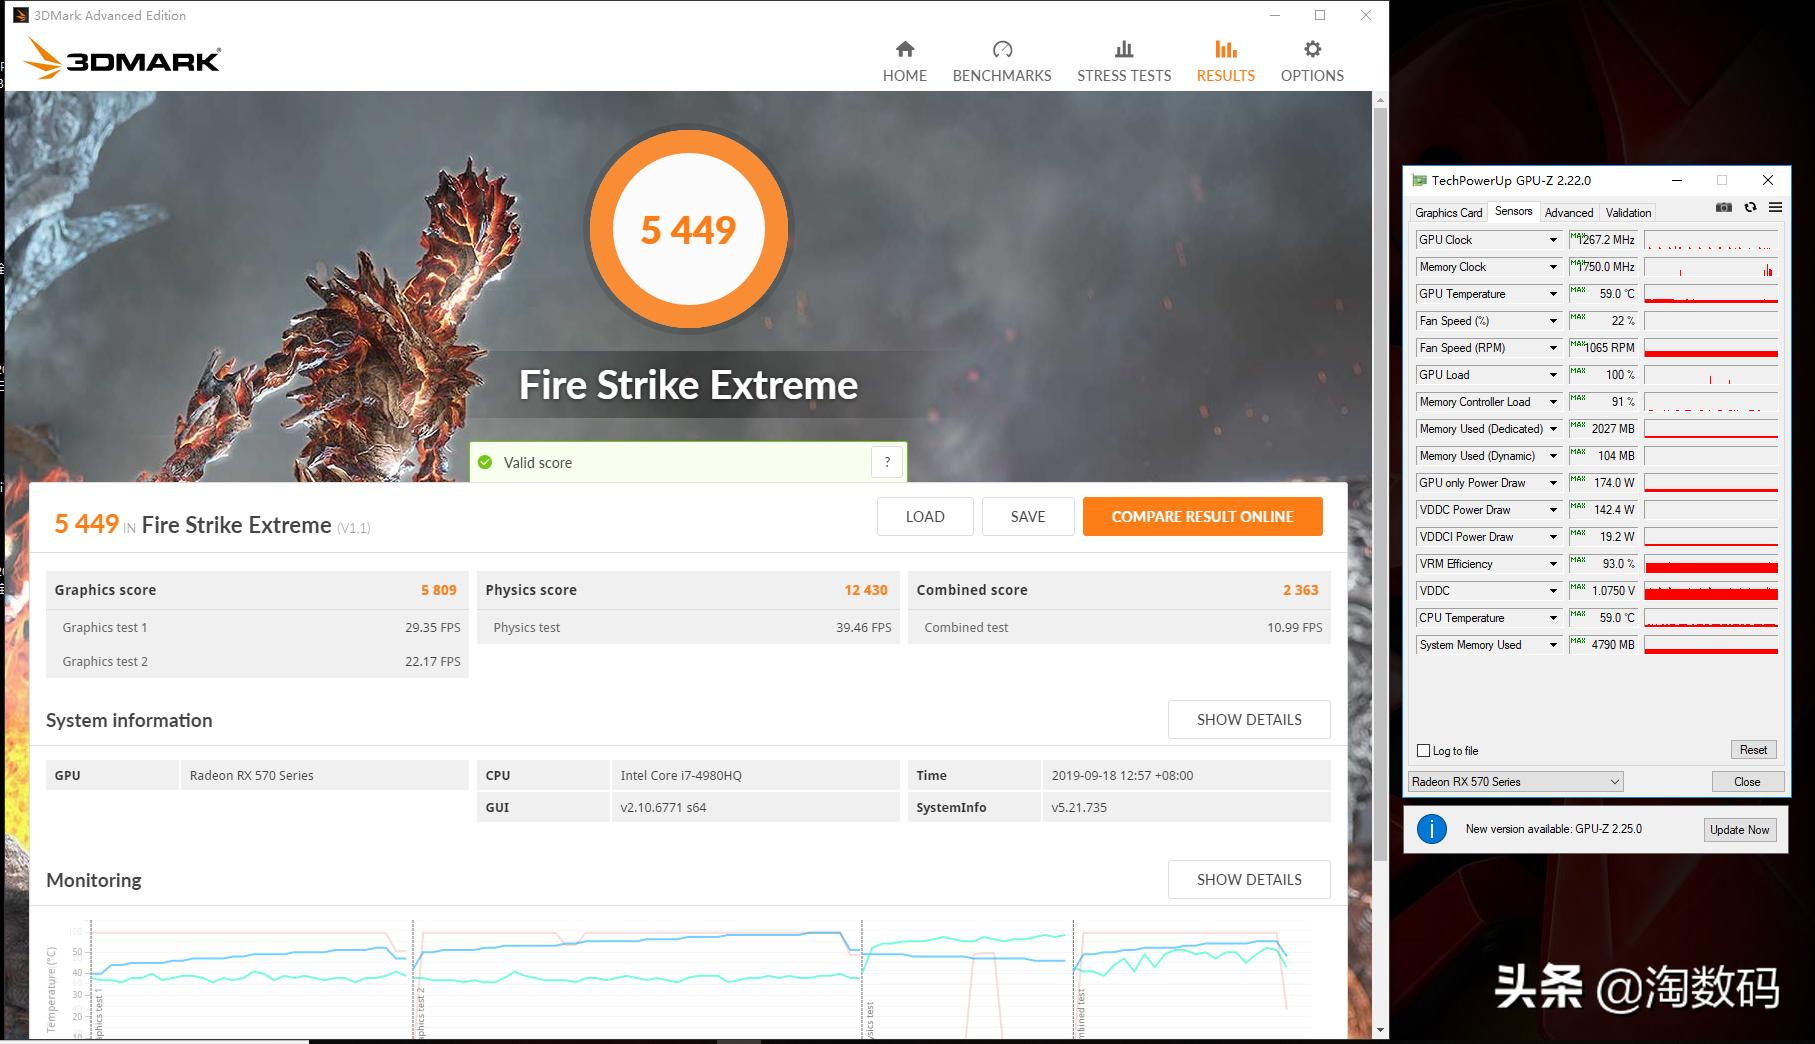Click the scrollbar down arrow in 3DMark
The height and width of the screenshot is (1044, 1815).
click(x=1380, y=1030)
